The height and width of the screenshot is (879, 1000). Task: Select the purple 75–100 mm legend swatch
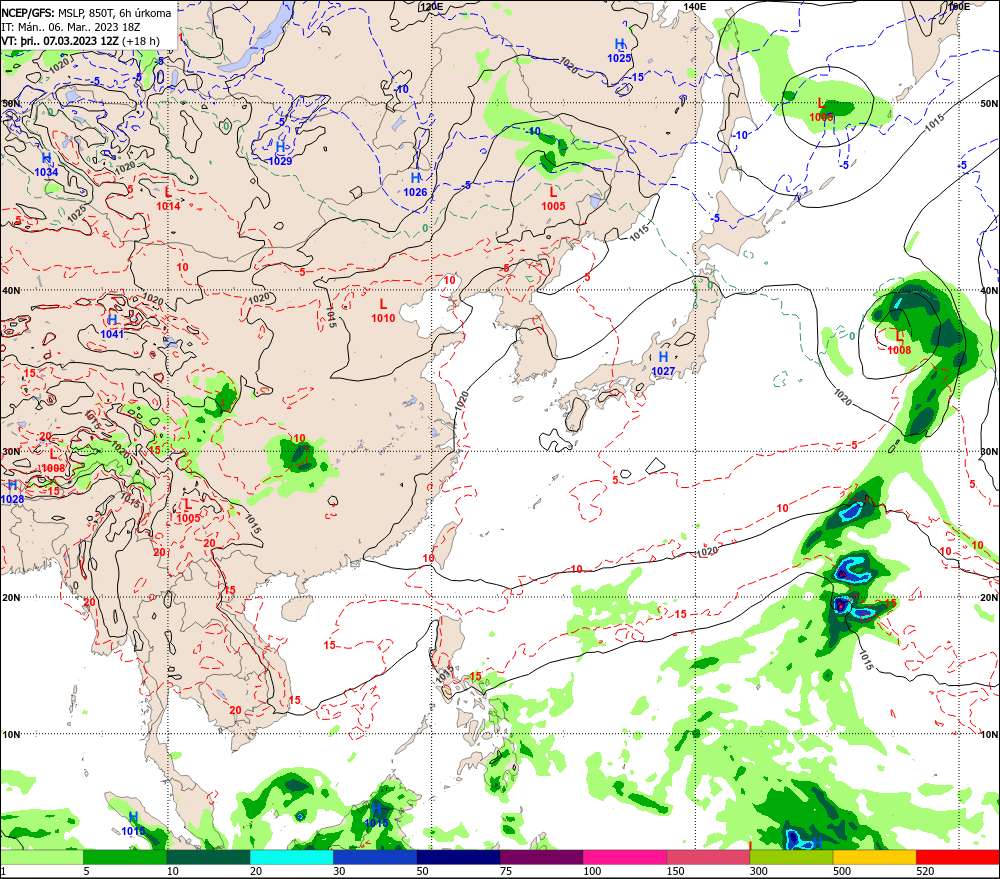pyautogui.click(x=541, y=857)
